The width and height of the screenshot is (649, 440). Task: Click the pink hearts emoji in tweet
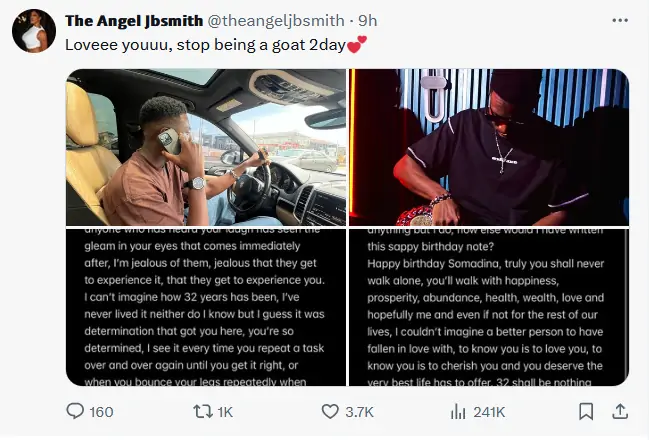pos(357,44)
